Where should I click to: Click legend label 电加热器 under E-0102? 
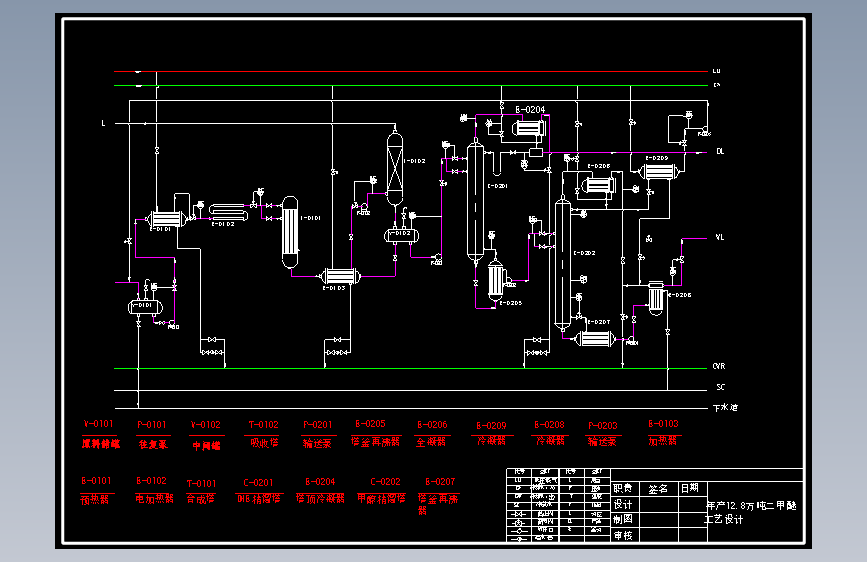point(154,498)
